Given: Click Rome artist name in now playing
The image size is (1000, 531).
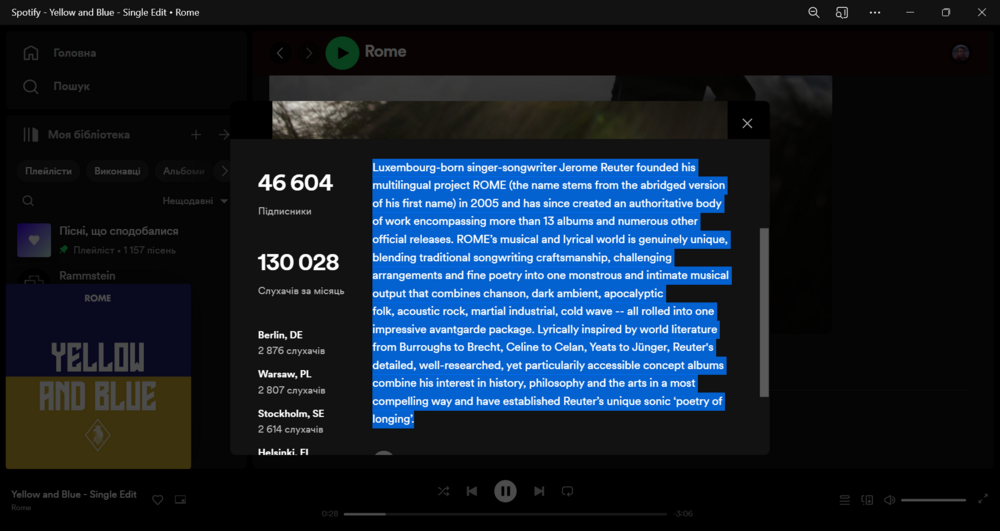Looking at the screenshot, I should tap(21, 508).
